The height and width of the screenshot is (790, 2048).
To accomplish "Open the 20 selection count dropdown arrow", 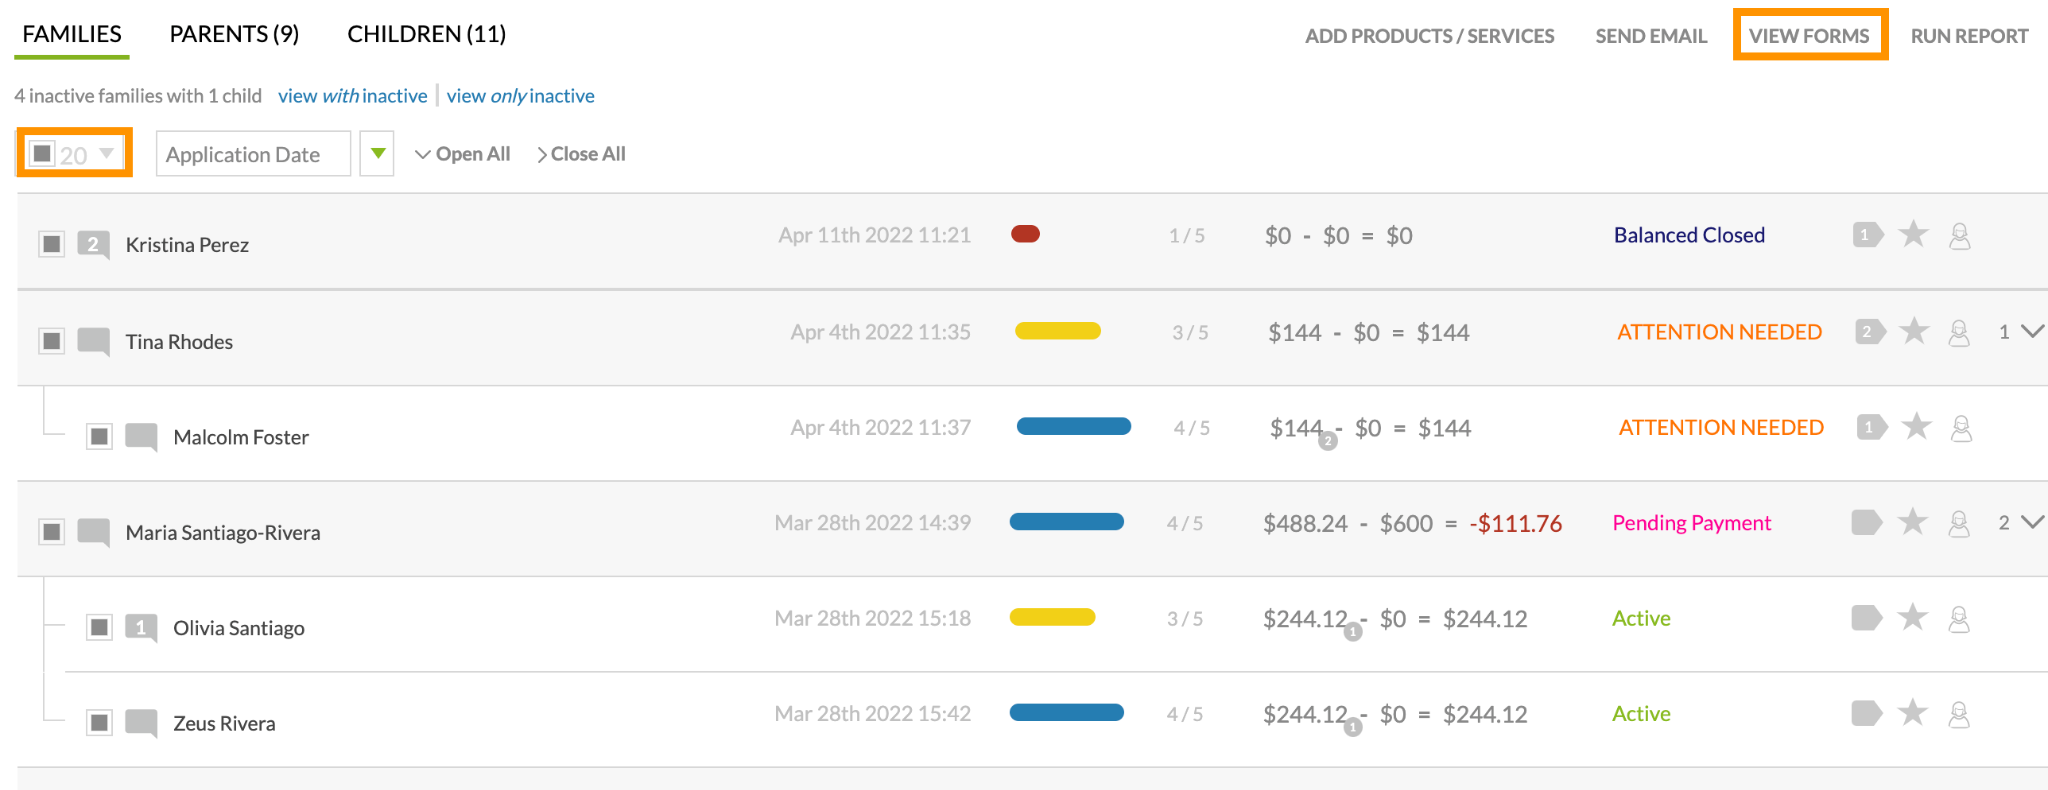I will click(106, 154).
